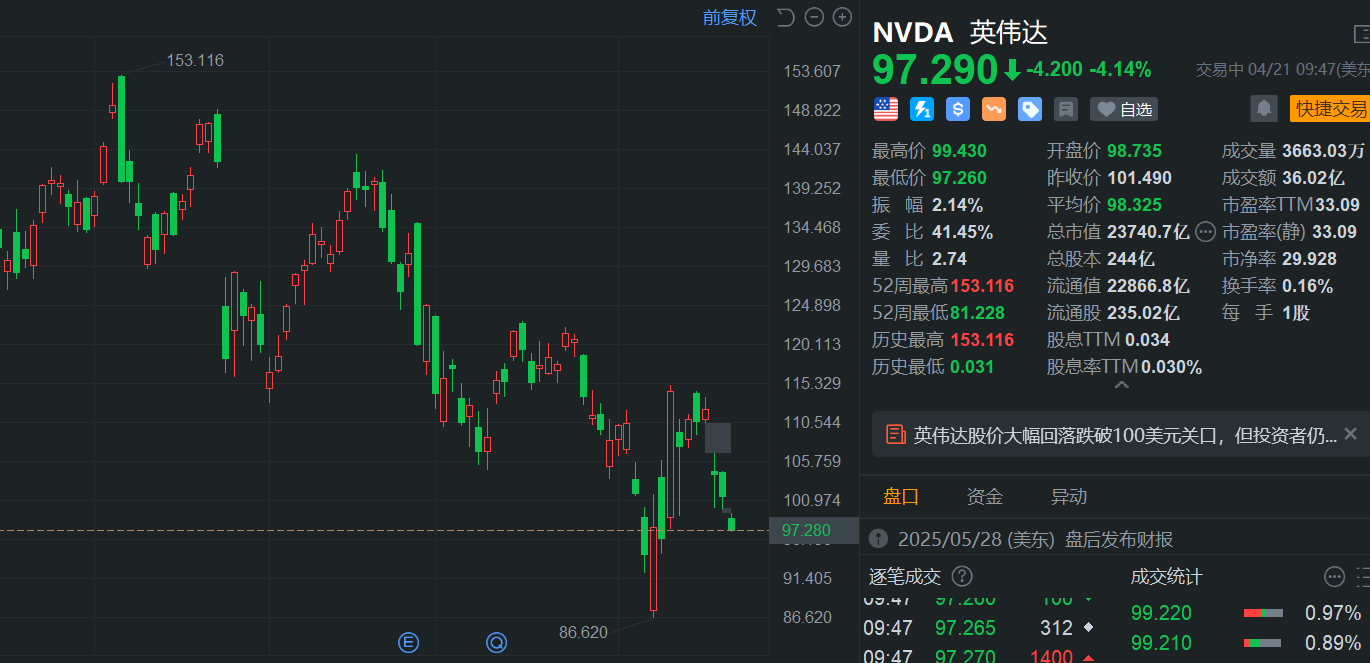The image size is (1370, 663).
Task: Click the 总市值 value 23740.7亿
Action: click(x=1148, y=231)
